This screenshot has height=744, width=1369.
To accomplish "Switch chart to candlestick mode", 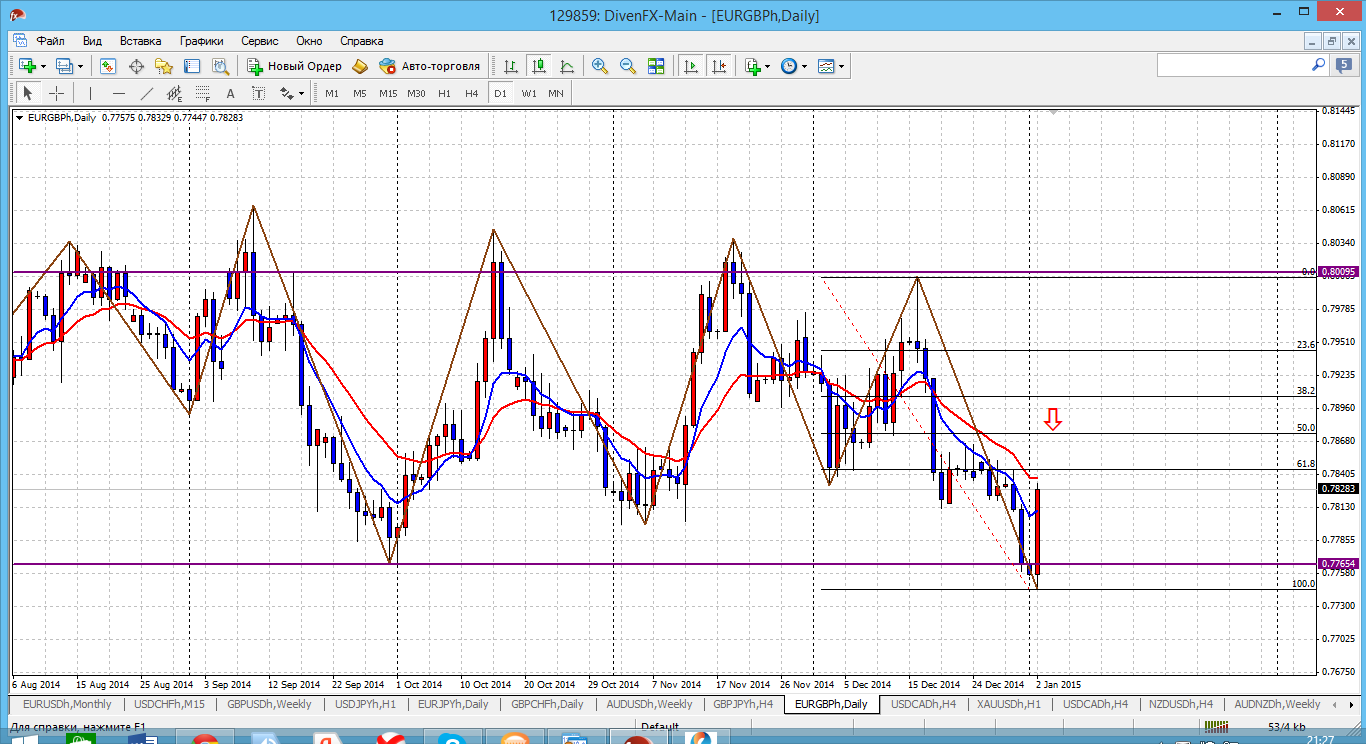I will (x=539, y=66).
